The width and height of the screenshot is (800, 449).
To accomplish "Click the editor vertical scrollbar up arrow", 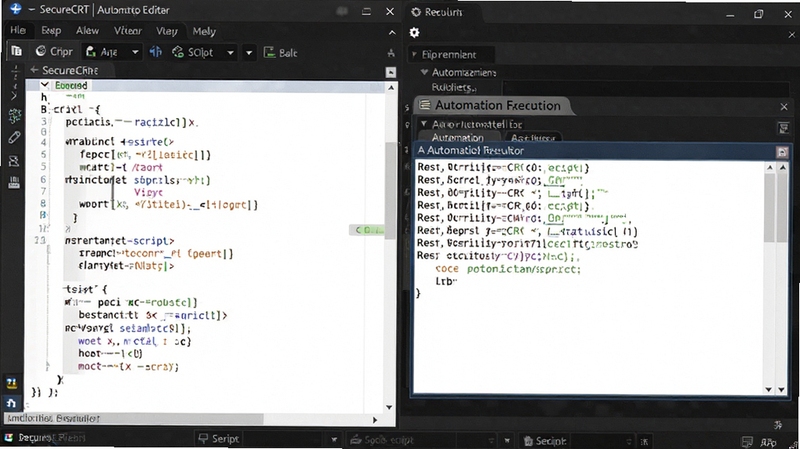I will tap(390, 88).
